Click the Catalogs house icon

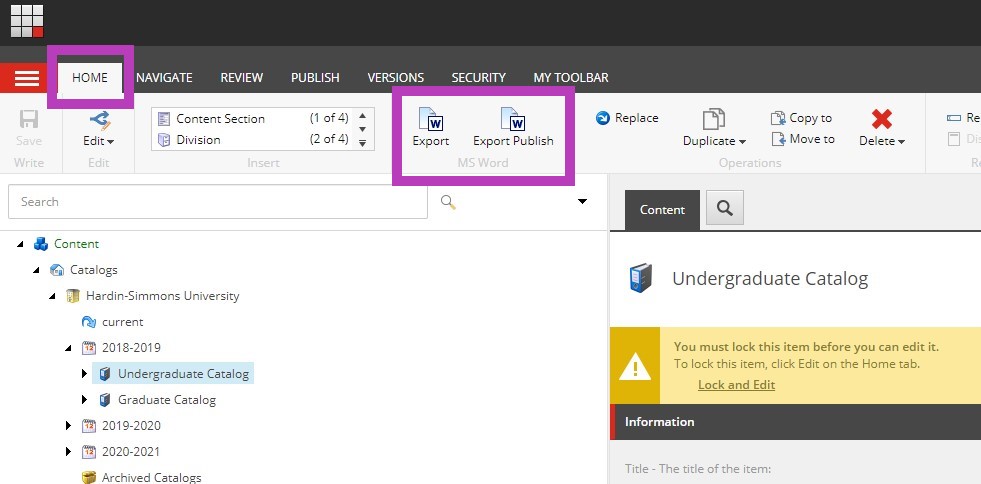click(x=57, y=270)
